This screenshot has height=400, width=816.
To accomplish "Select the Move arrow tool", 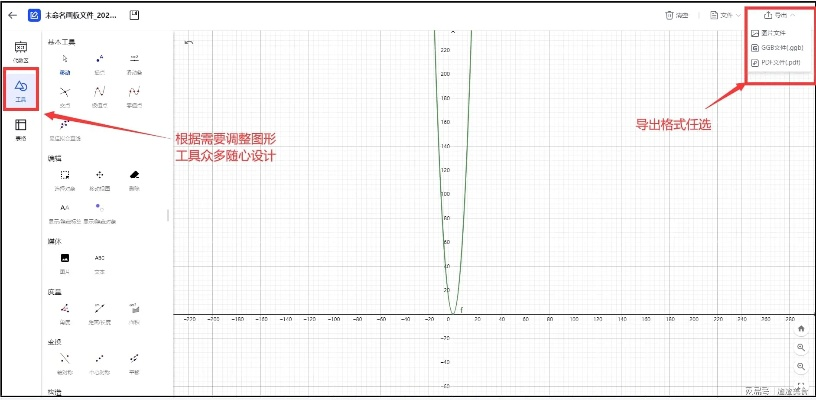I will click(x=64, y=63).
